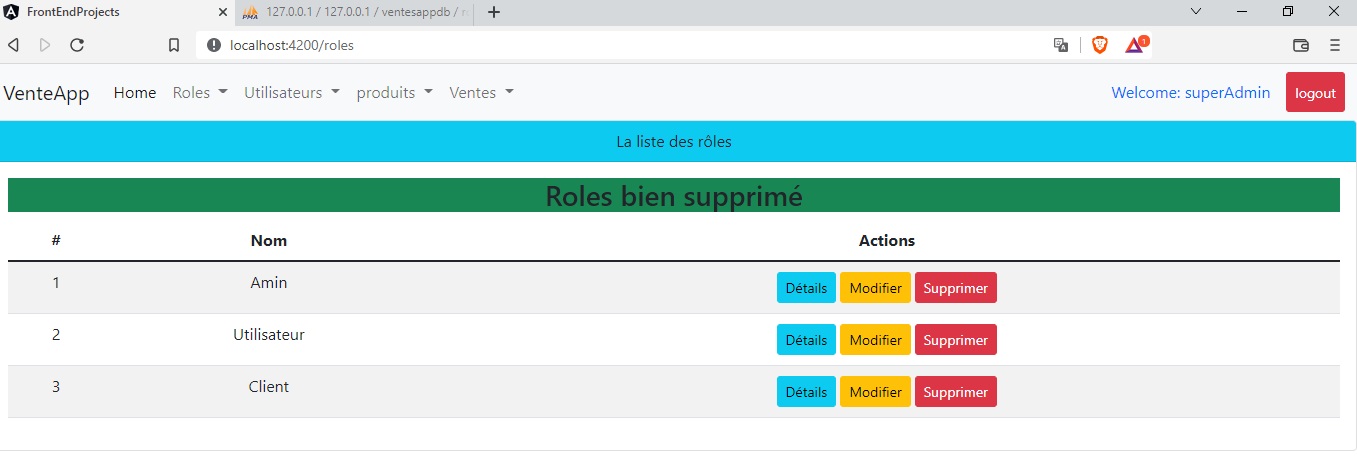Image resolution: width=1357 pixels, height=471 pixels.
Task: Open a new browser tab
Action: click(493, 12)
